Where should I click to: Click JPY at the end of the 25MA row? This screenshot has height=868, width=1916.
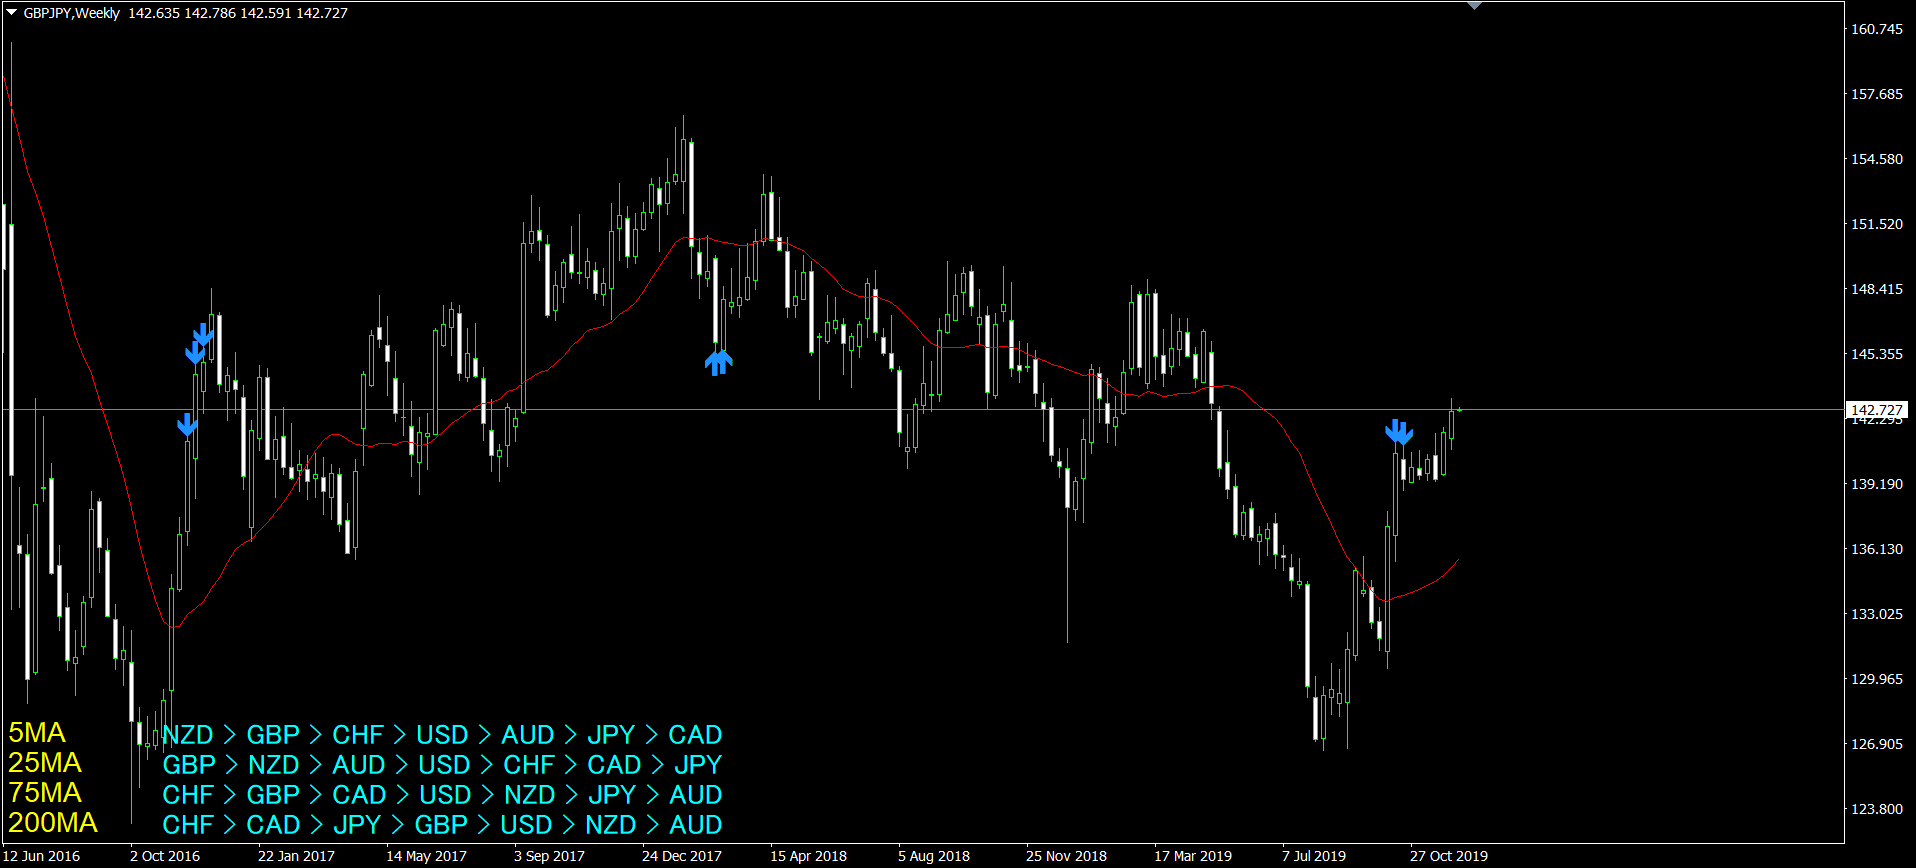[x=697, y=765]
